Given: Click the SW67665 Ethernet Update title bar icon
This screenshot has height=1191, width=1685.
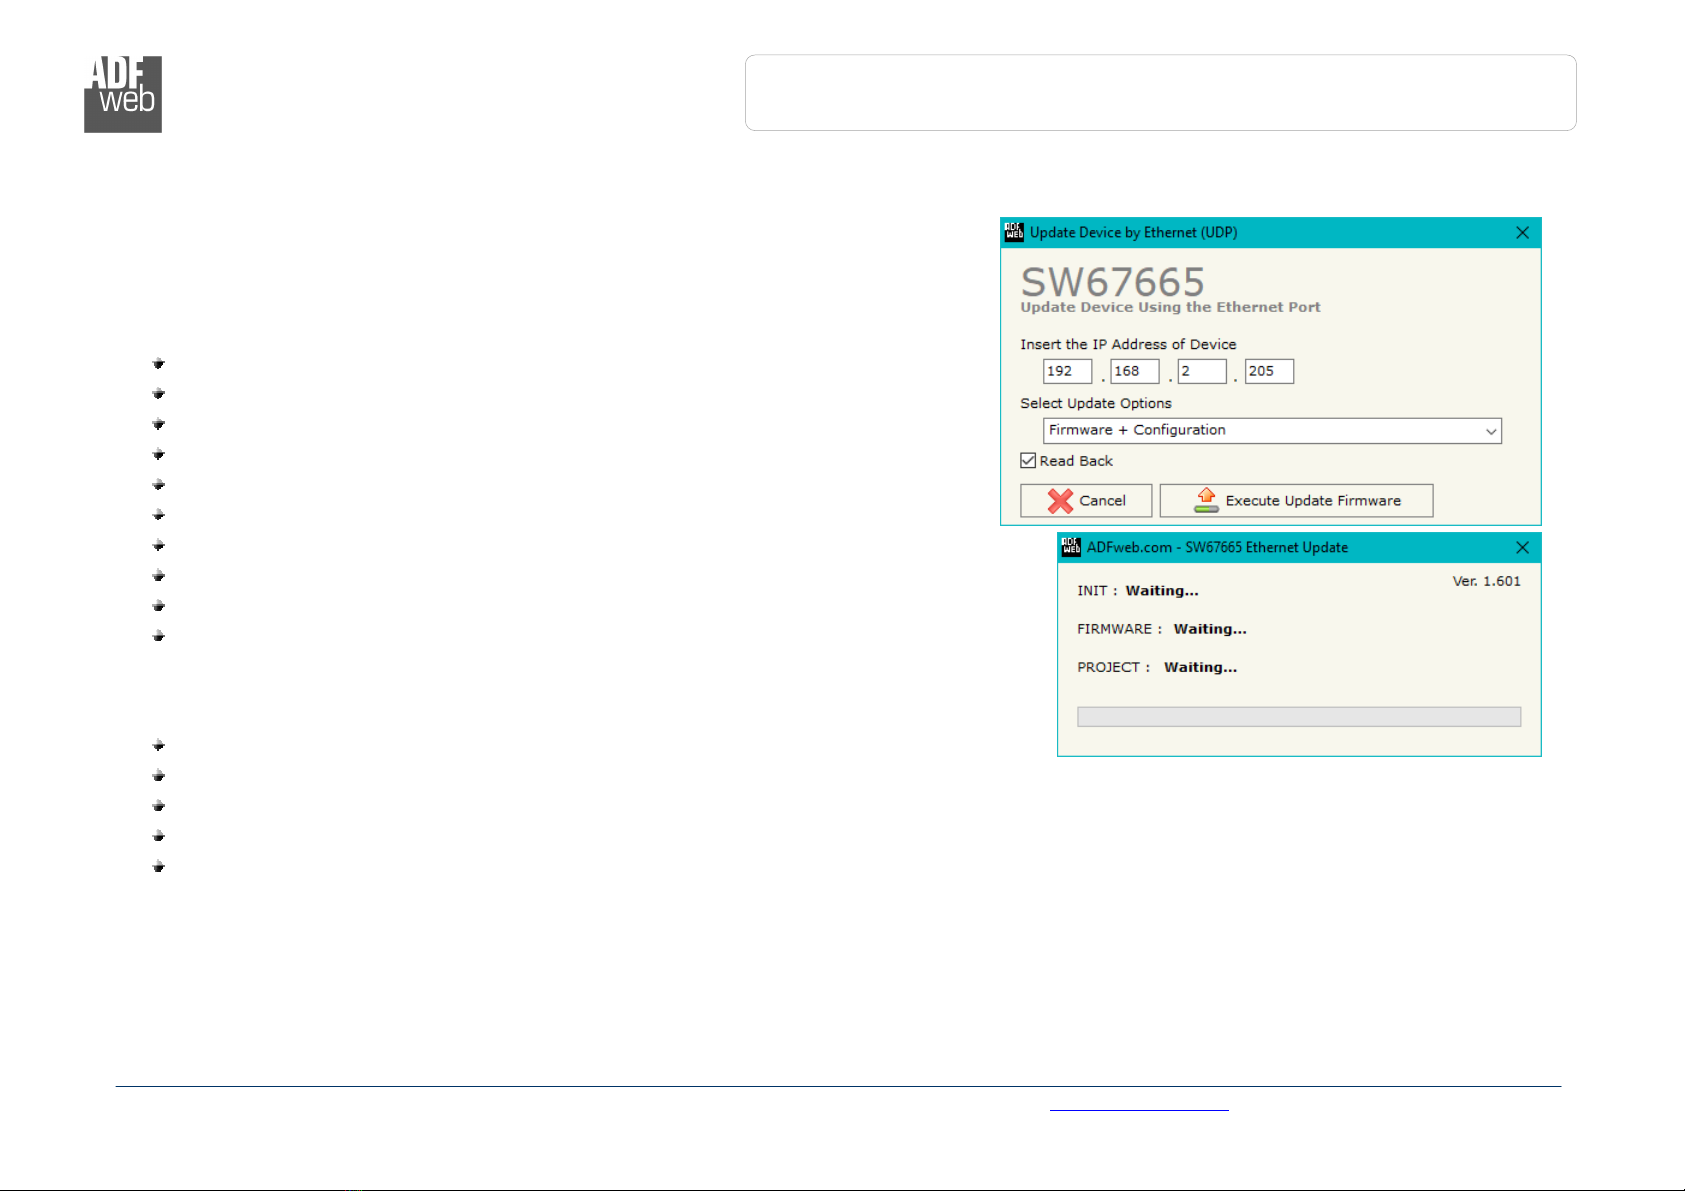Looking at the screenshot, I should pos(1071,547).
